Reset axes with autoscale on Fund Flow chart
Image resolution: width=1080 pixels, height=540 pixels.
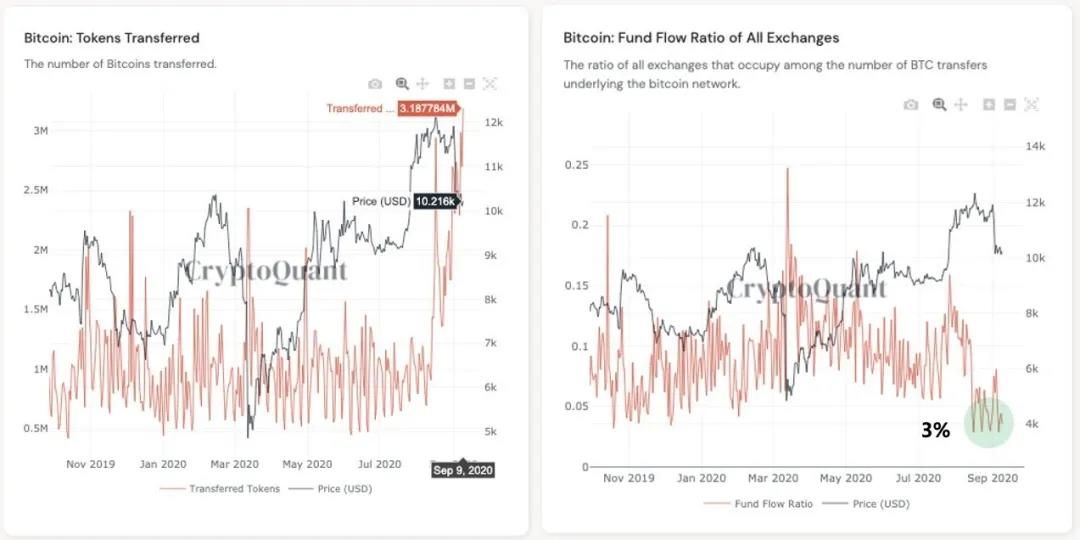(1031, 105)
